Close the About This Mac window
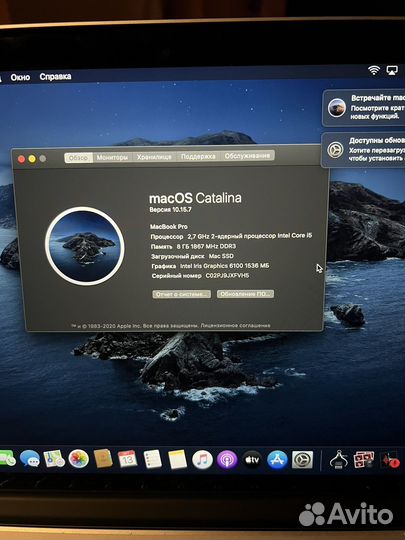The height and width of the screenshot is (540, 405). [21, 159]
